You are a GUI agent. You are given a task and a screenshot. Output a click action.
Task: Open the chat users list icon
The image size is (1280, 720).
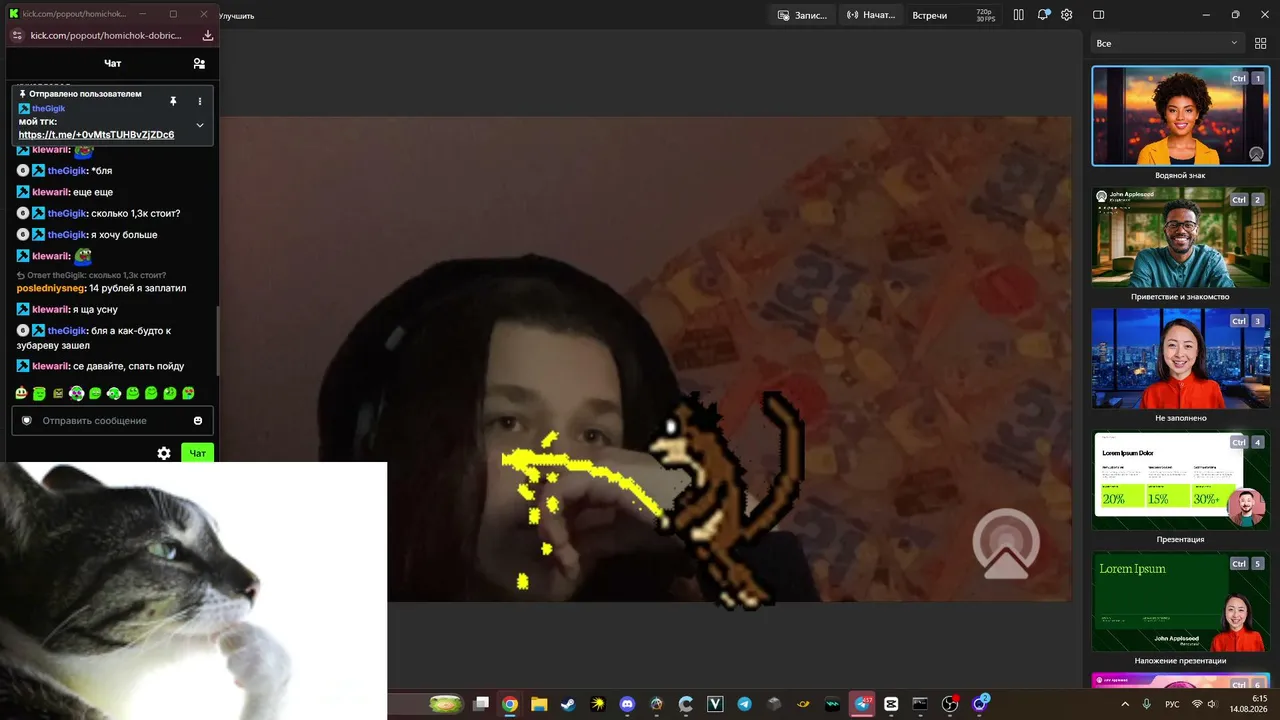pos(199,63)
